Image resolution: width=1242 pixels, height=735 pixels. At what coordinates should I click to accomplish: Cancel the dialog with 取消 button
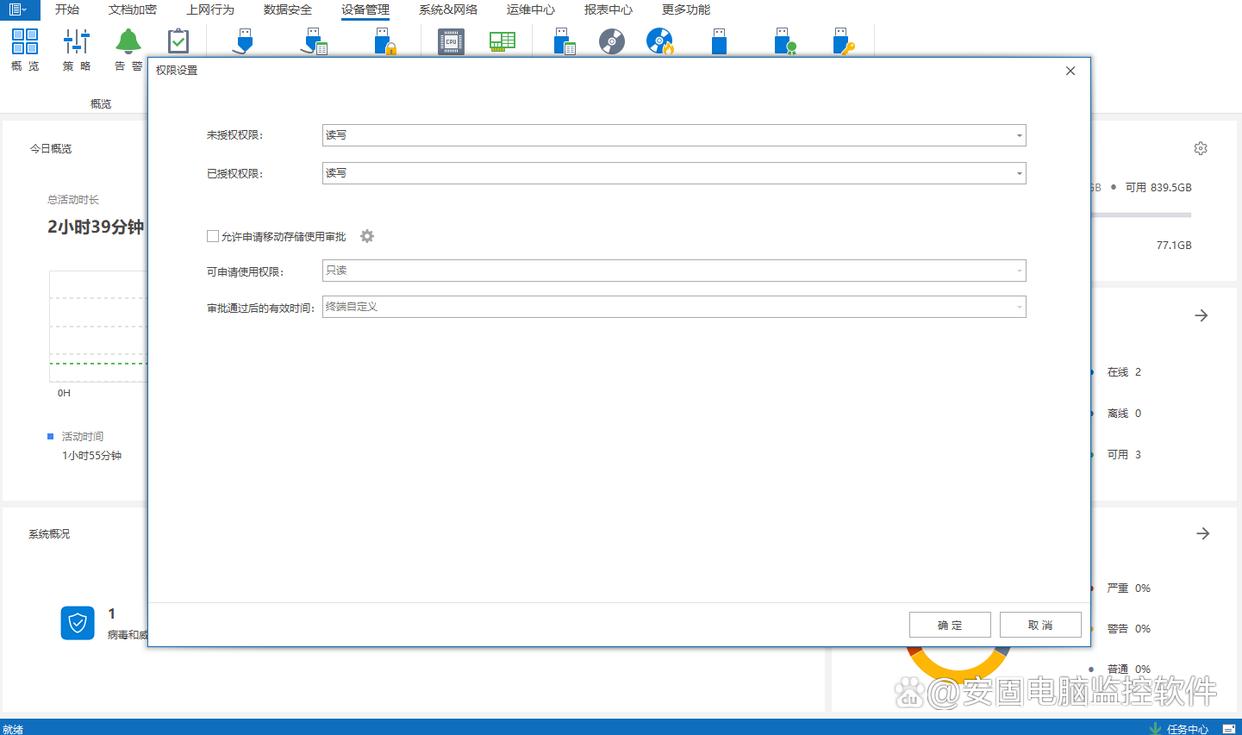(1040, 625)
